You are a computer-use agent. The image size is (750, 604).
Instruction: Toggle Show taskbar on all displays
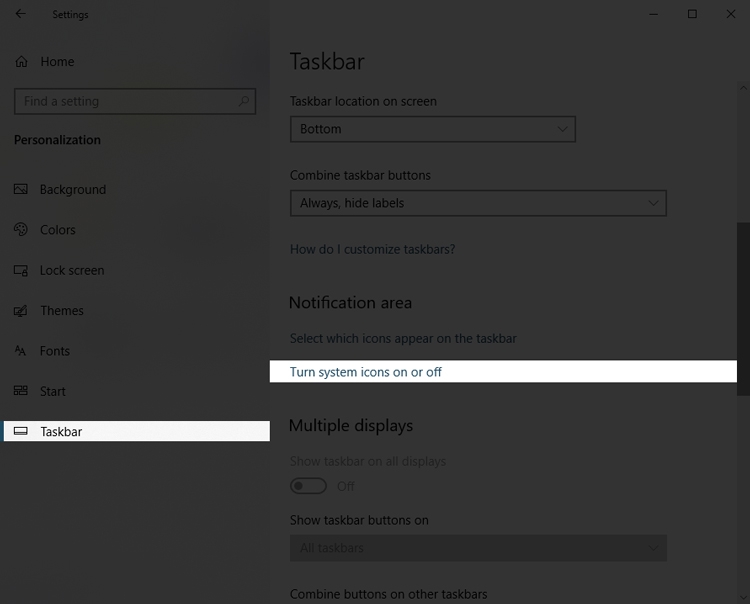point(308,486)
